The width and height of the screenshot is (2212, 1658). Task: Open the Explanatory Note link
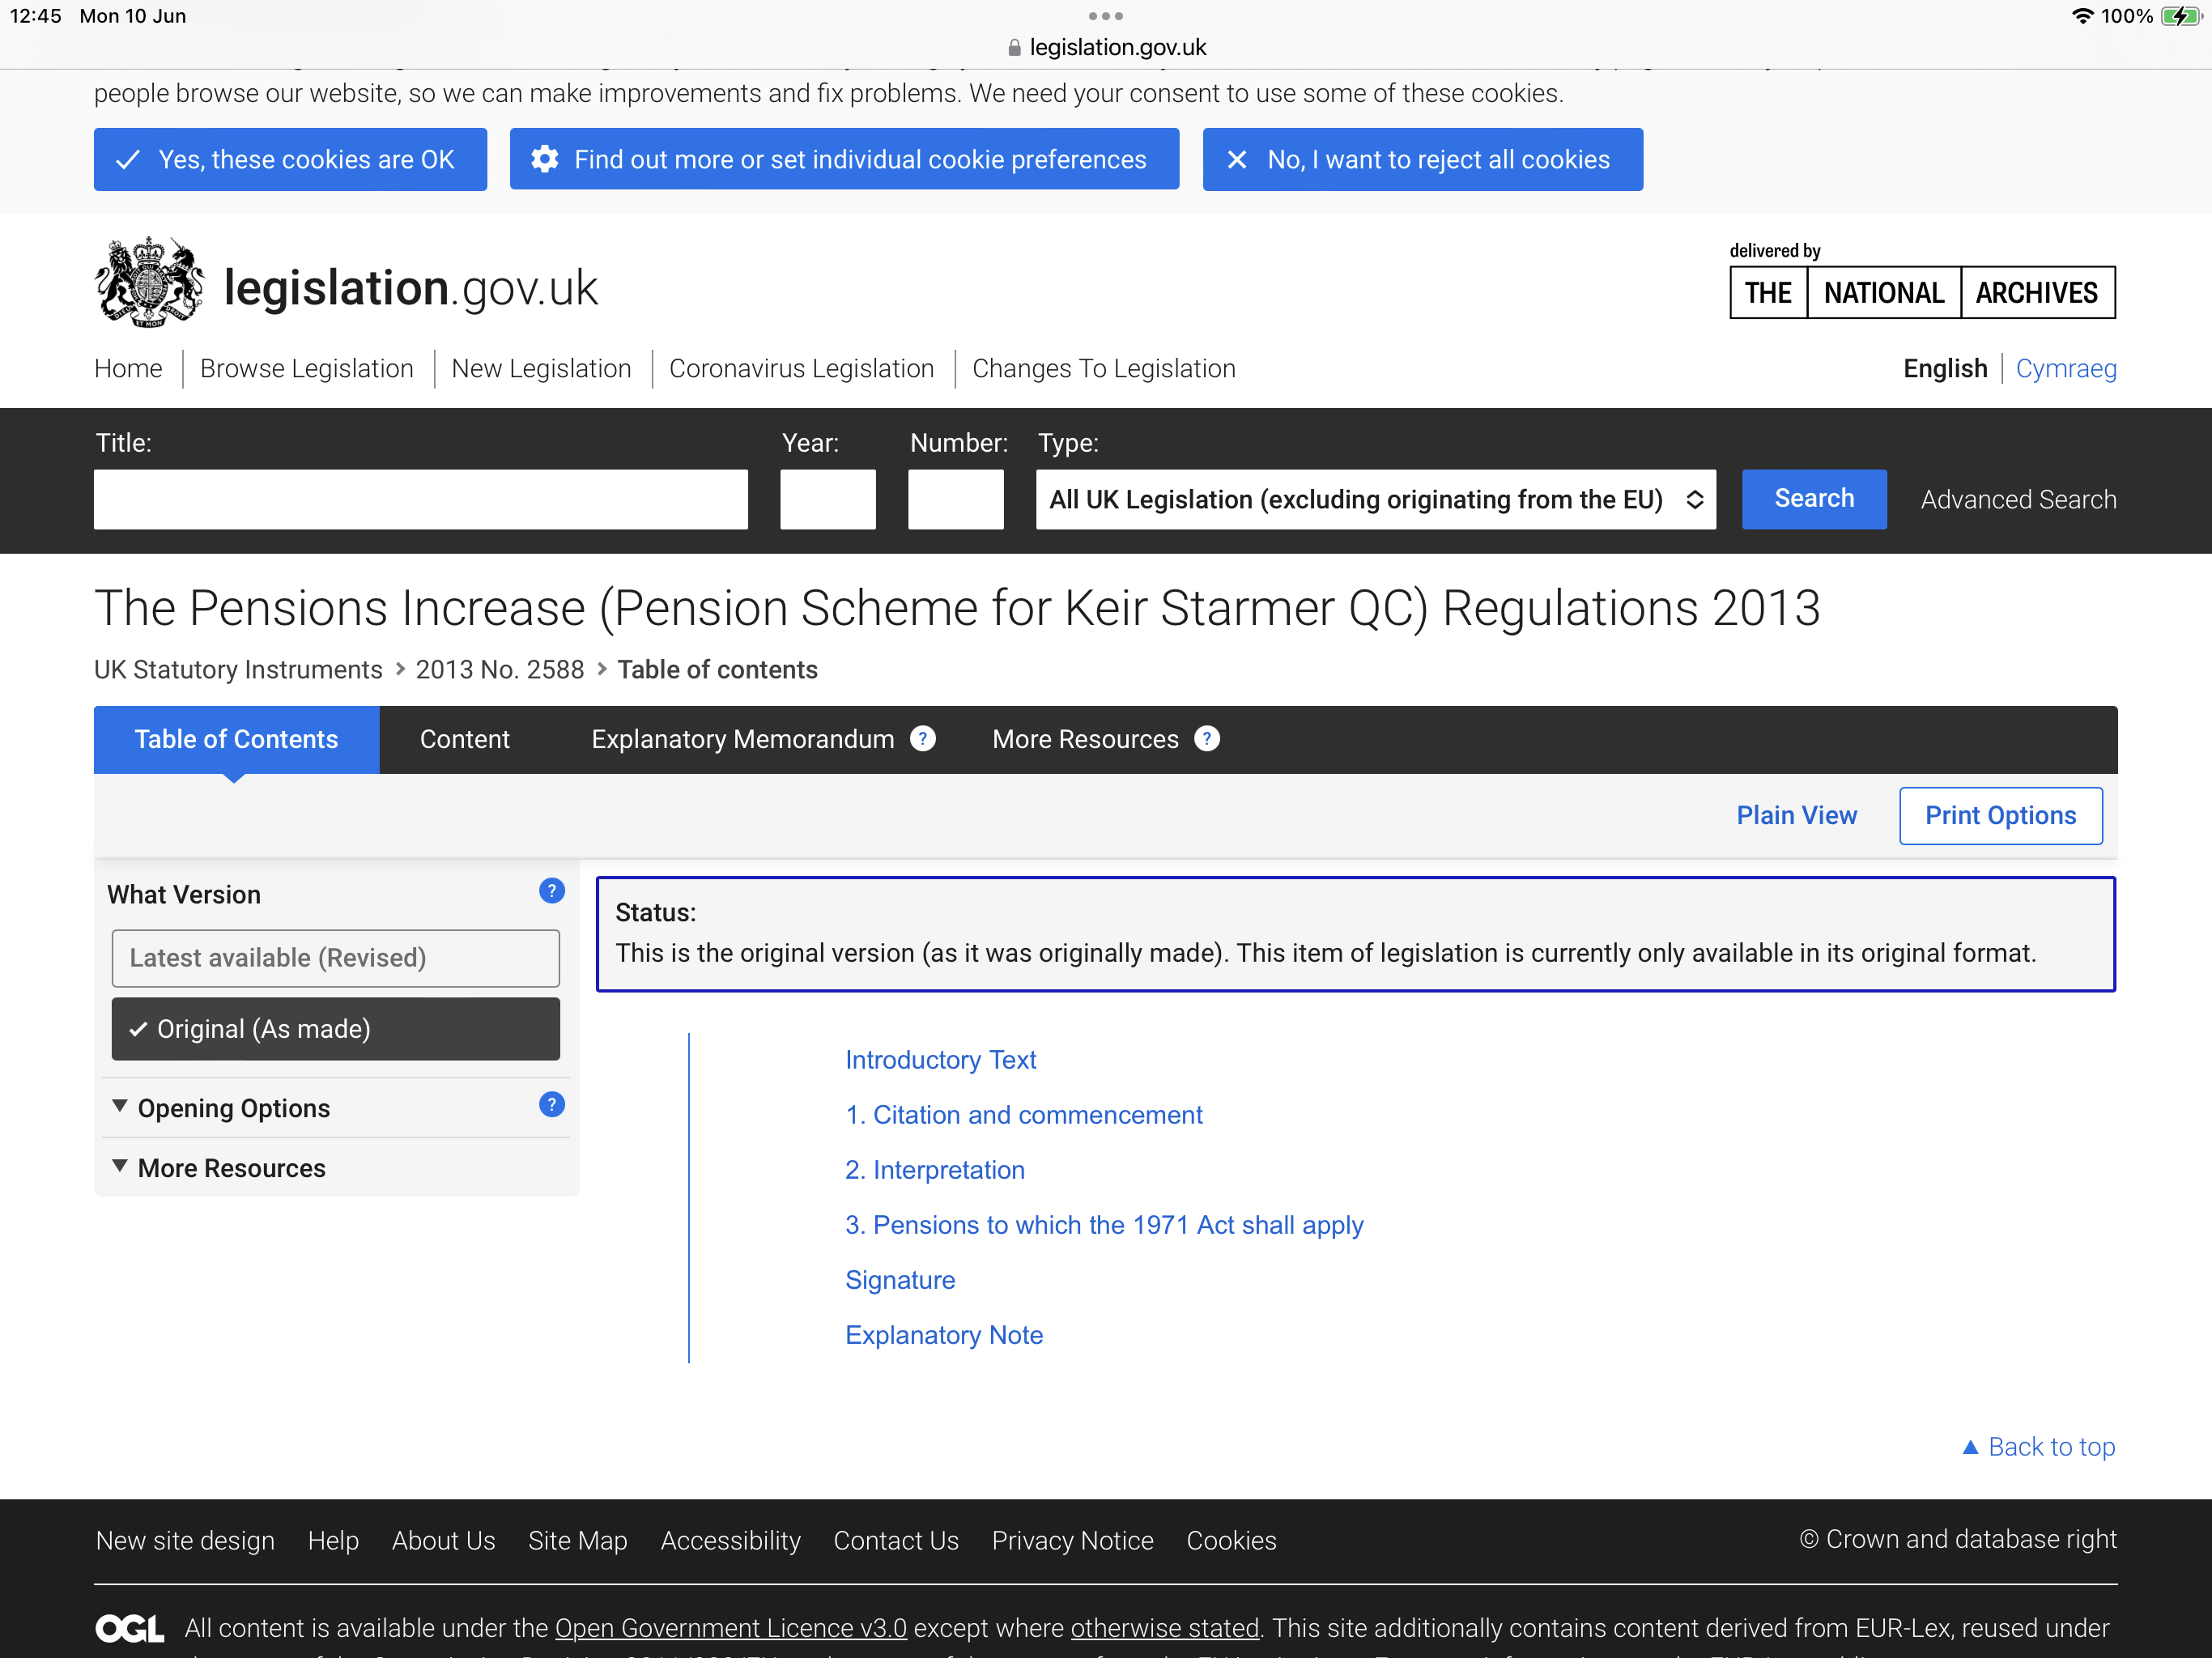(x=943, y=1335)
